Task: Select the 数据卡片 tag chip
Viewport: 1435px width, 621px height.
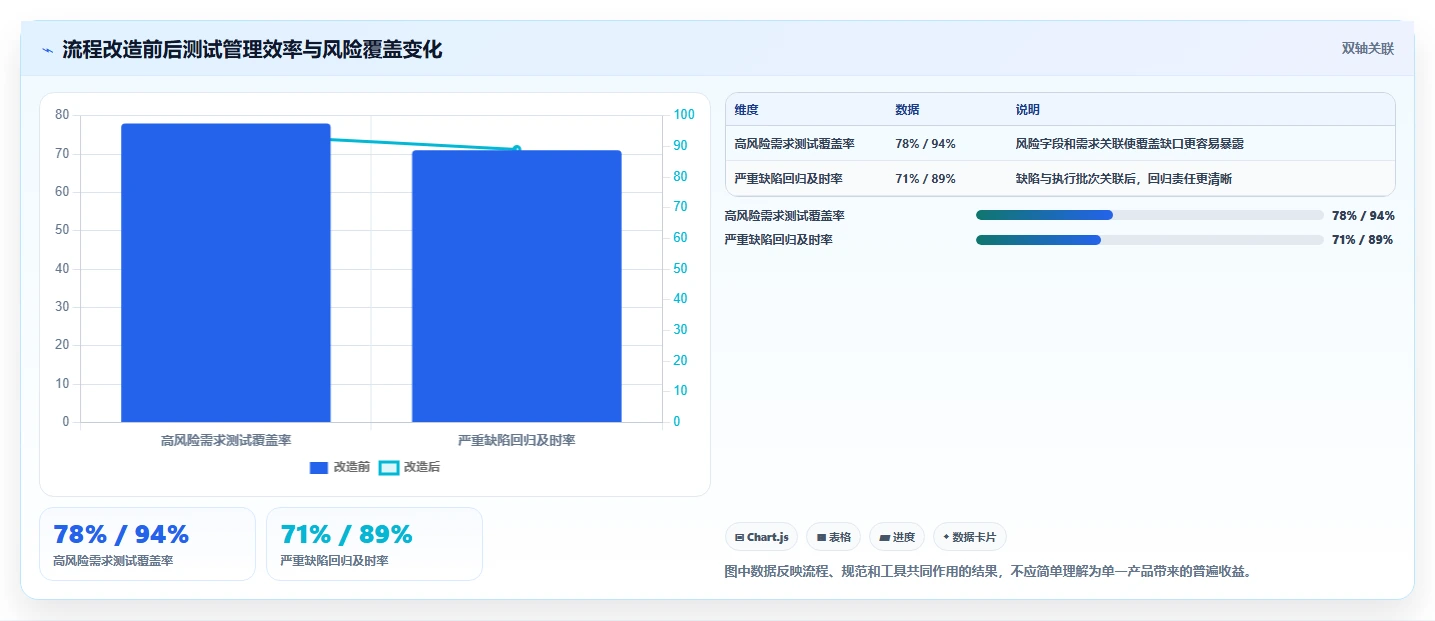Action: pos(970,537)
